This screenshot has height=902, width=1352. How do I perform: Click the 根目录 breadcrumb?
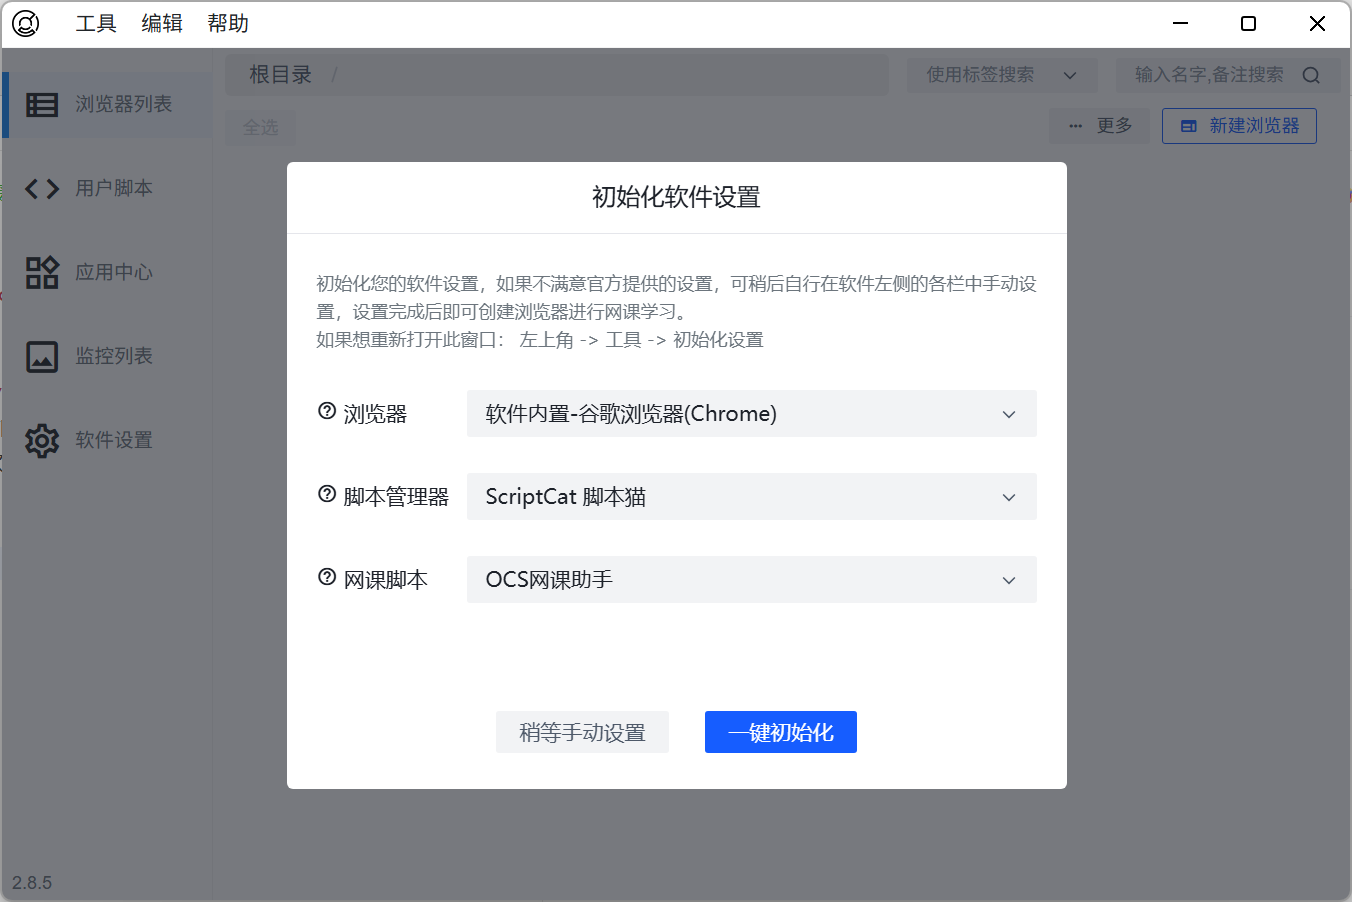point(280,75)
